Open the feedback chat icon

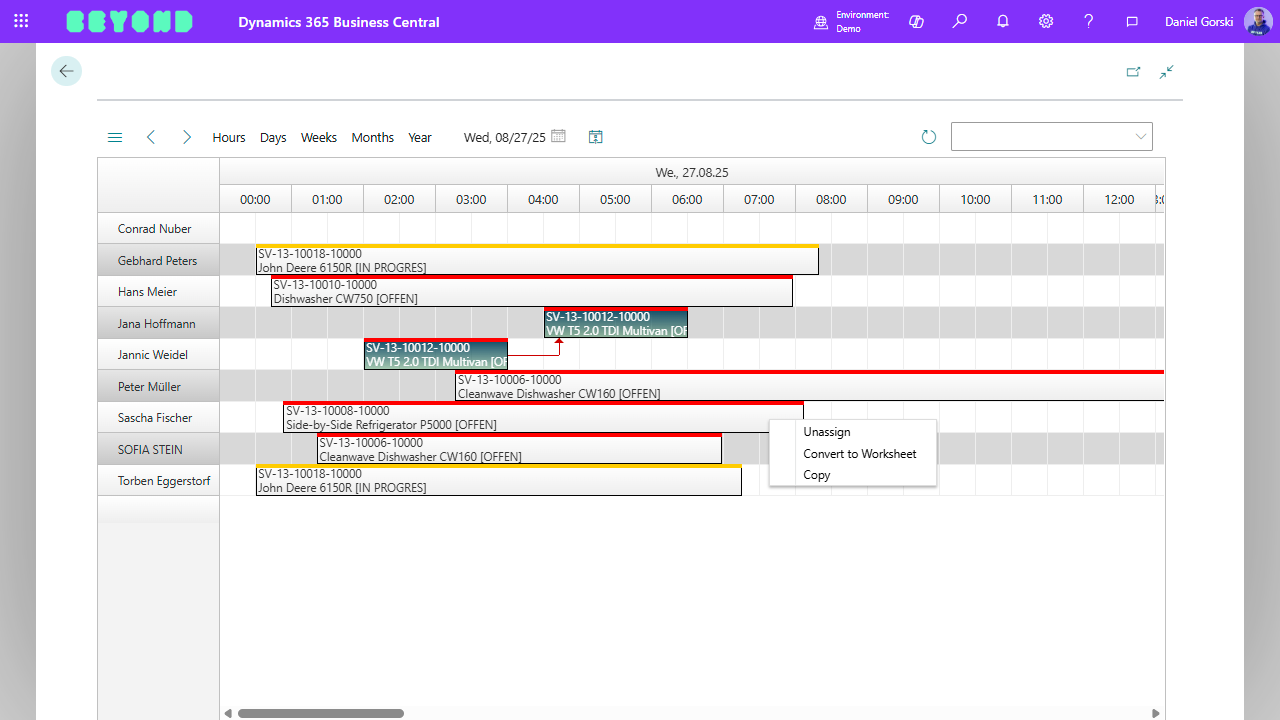tap(1131, 21)
